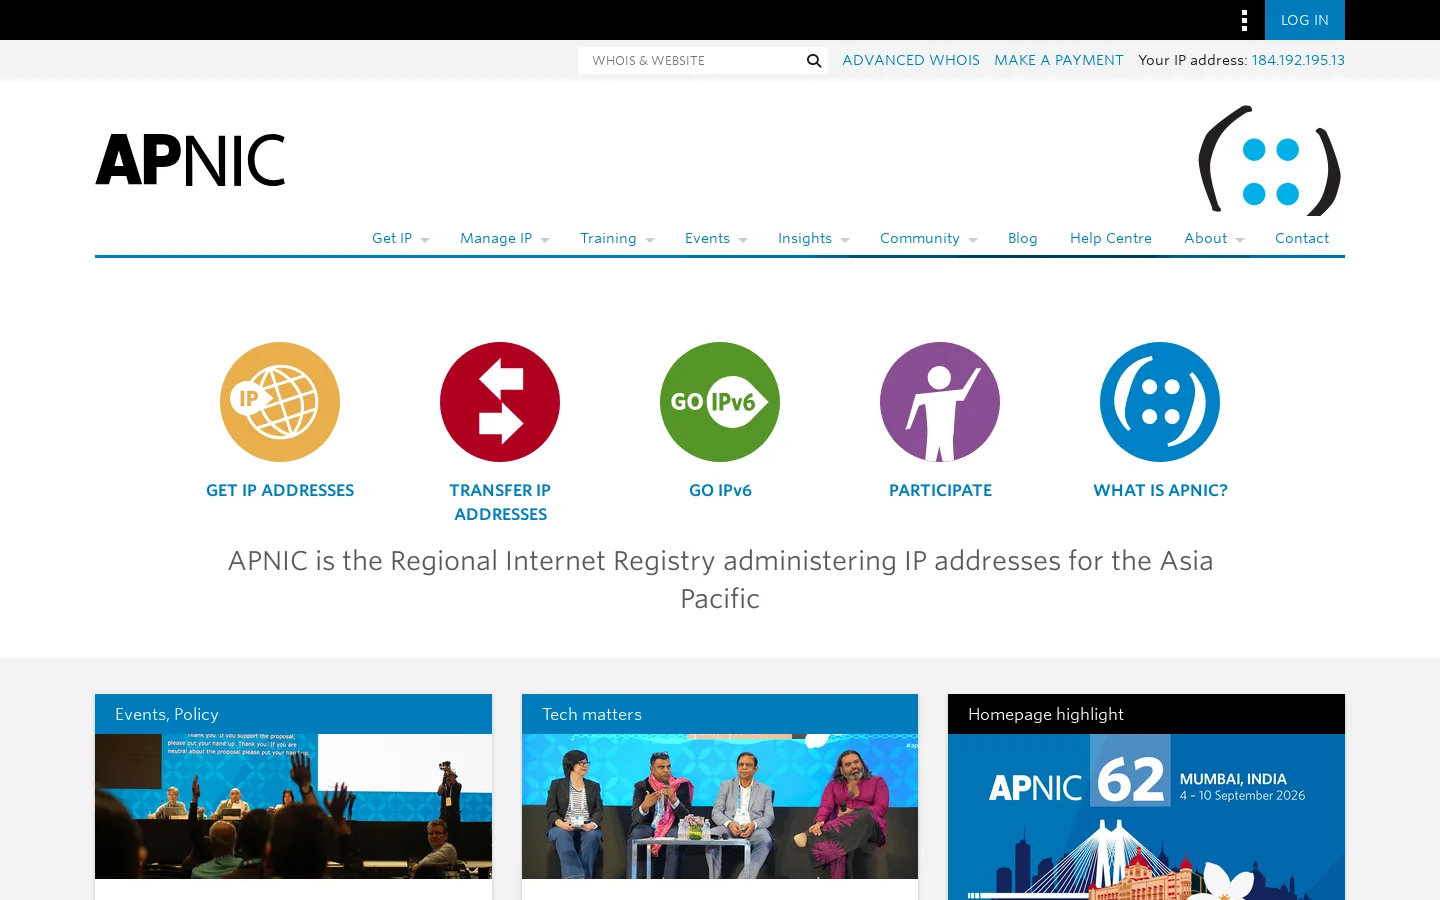Click the Tech matters panel photo
This screenshot has height=900, width=1440.
point(720,806)
